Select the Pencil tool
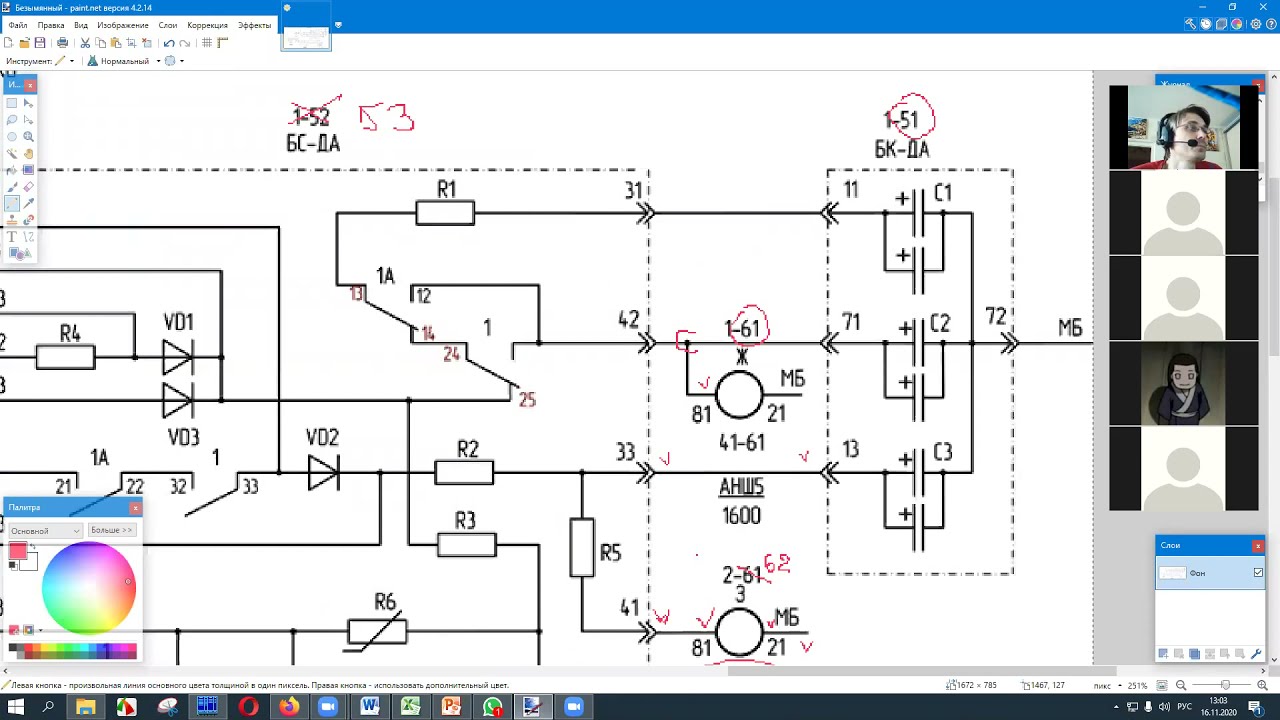 12,204
